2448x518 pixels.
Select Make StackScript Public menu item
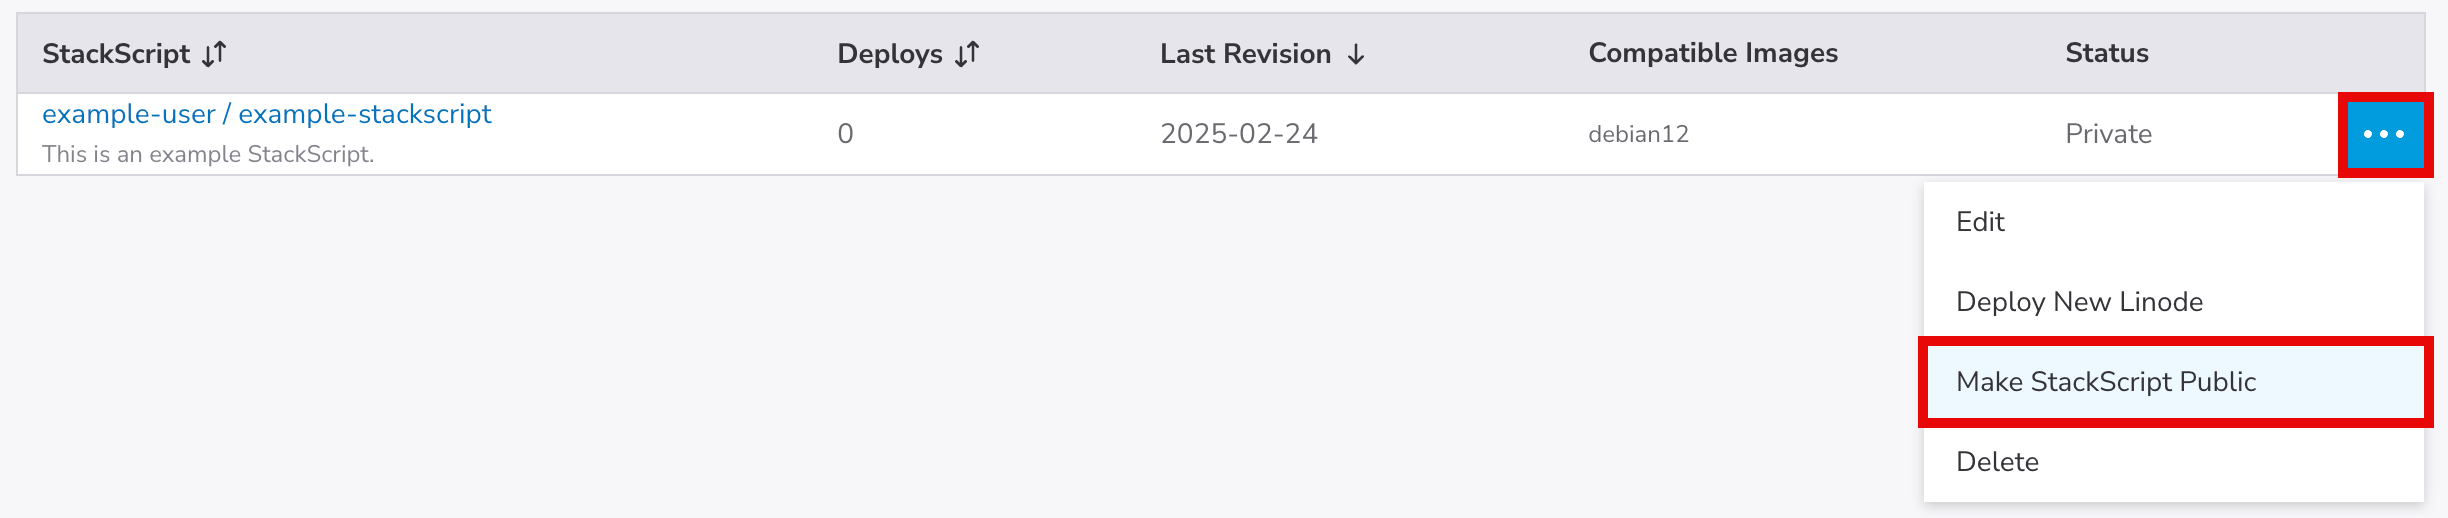click(x=2106, y=382)
